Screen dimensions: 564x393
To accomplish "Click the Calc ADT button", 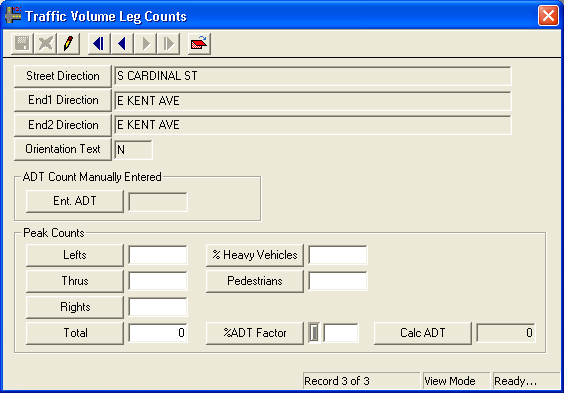I will click(x=423, y=333).
